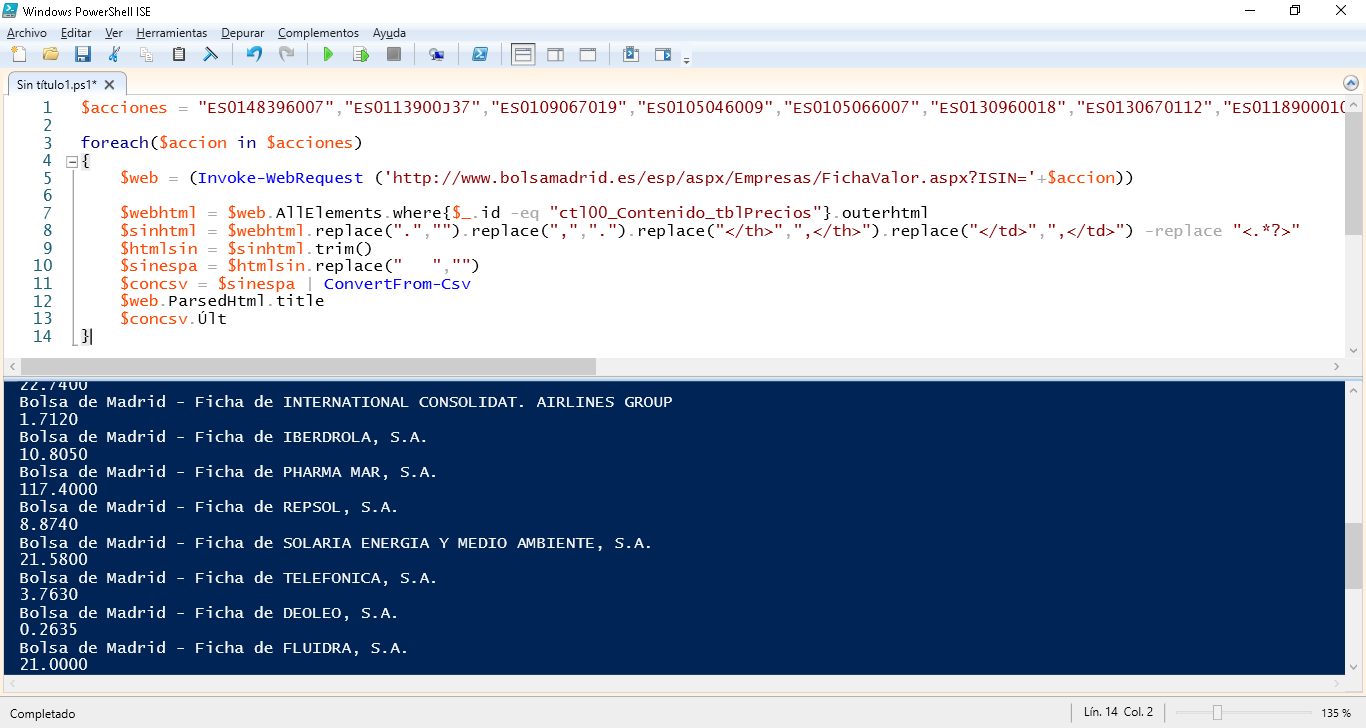The width and height of the screenshot is (1366, 728).
Task: Save the script with the floppy icon
Action: tap(82, 54)
